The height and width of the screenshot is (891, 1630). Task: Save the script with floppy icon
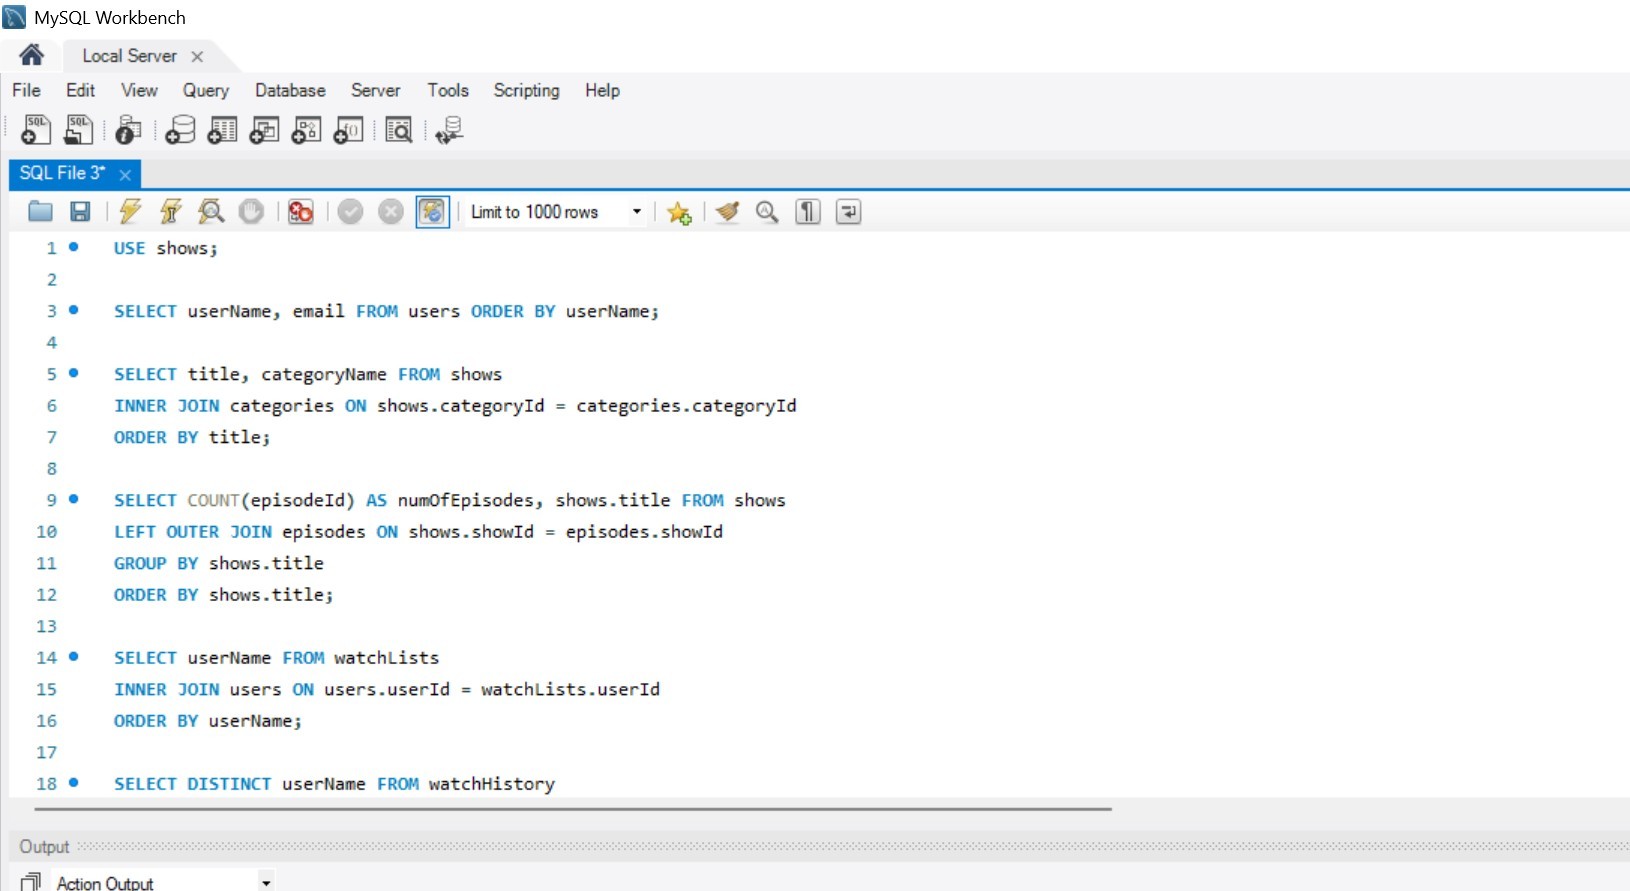(x=80, y=211)
